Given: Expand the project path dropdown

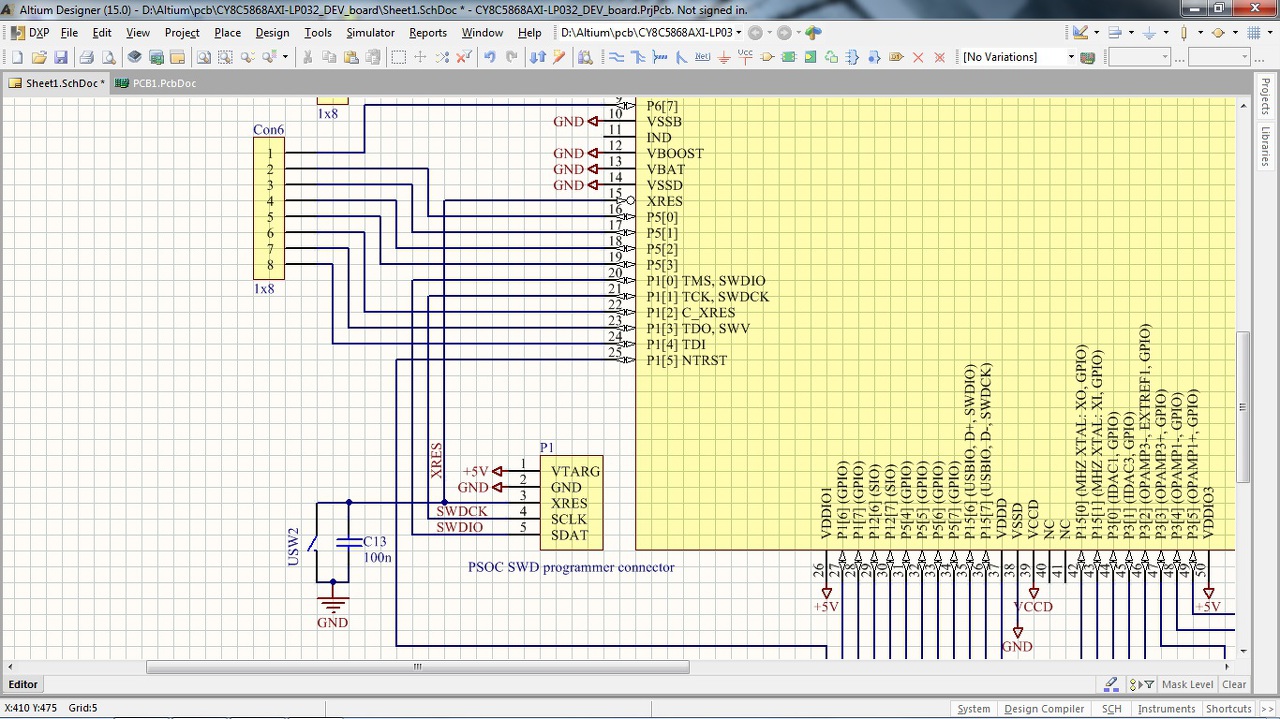Looking at the screenshot, I should [x=738, y=33].
